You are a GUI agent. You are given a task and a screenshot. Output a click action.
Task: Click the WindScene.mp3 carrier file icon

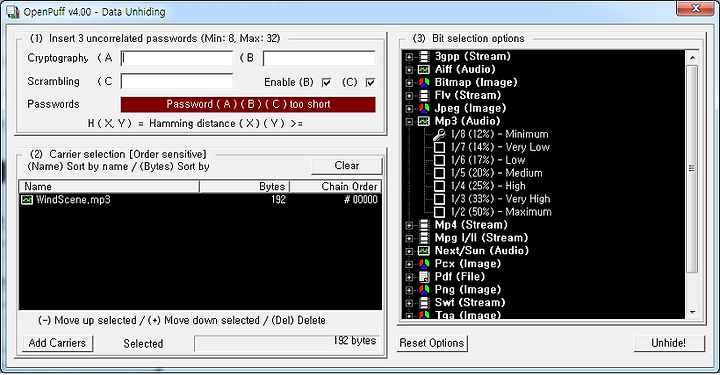[x=27, y=200]
